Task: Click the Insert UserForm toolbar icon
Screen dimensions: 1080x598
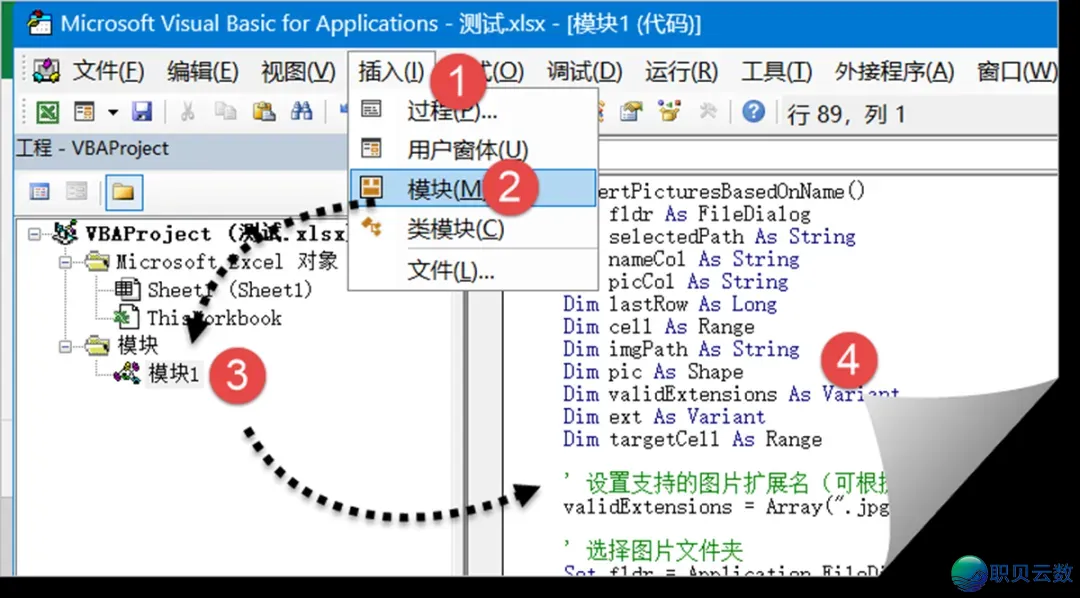Action: click(x=85, y=112)
